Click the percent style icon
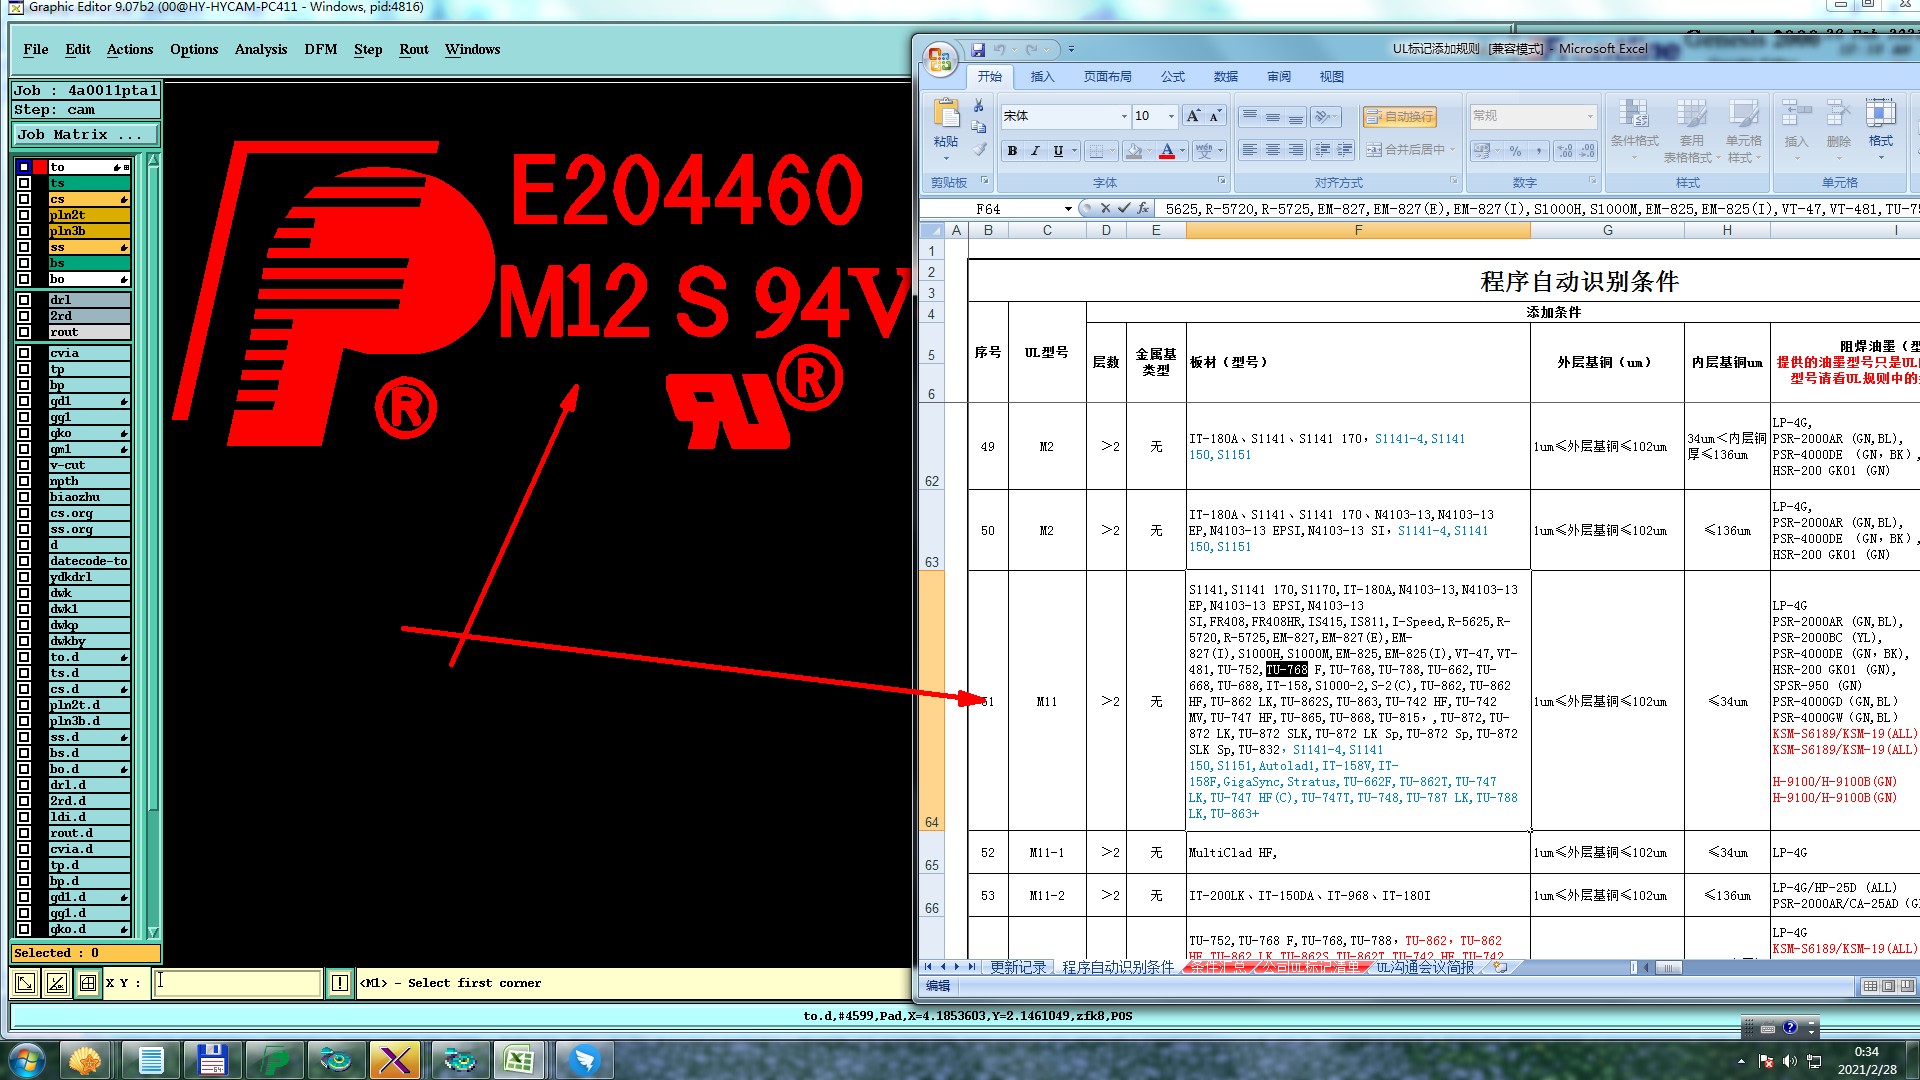 [x=1516, y=151]
